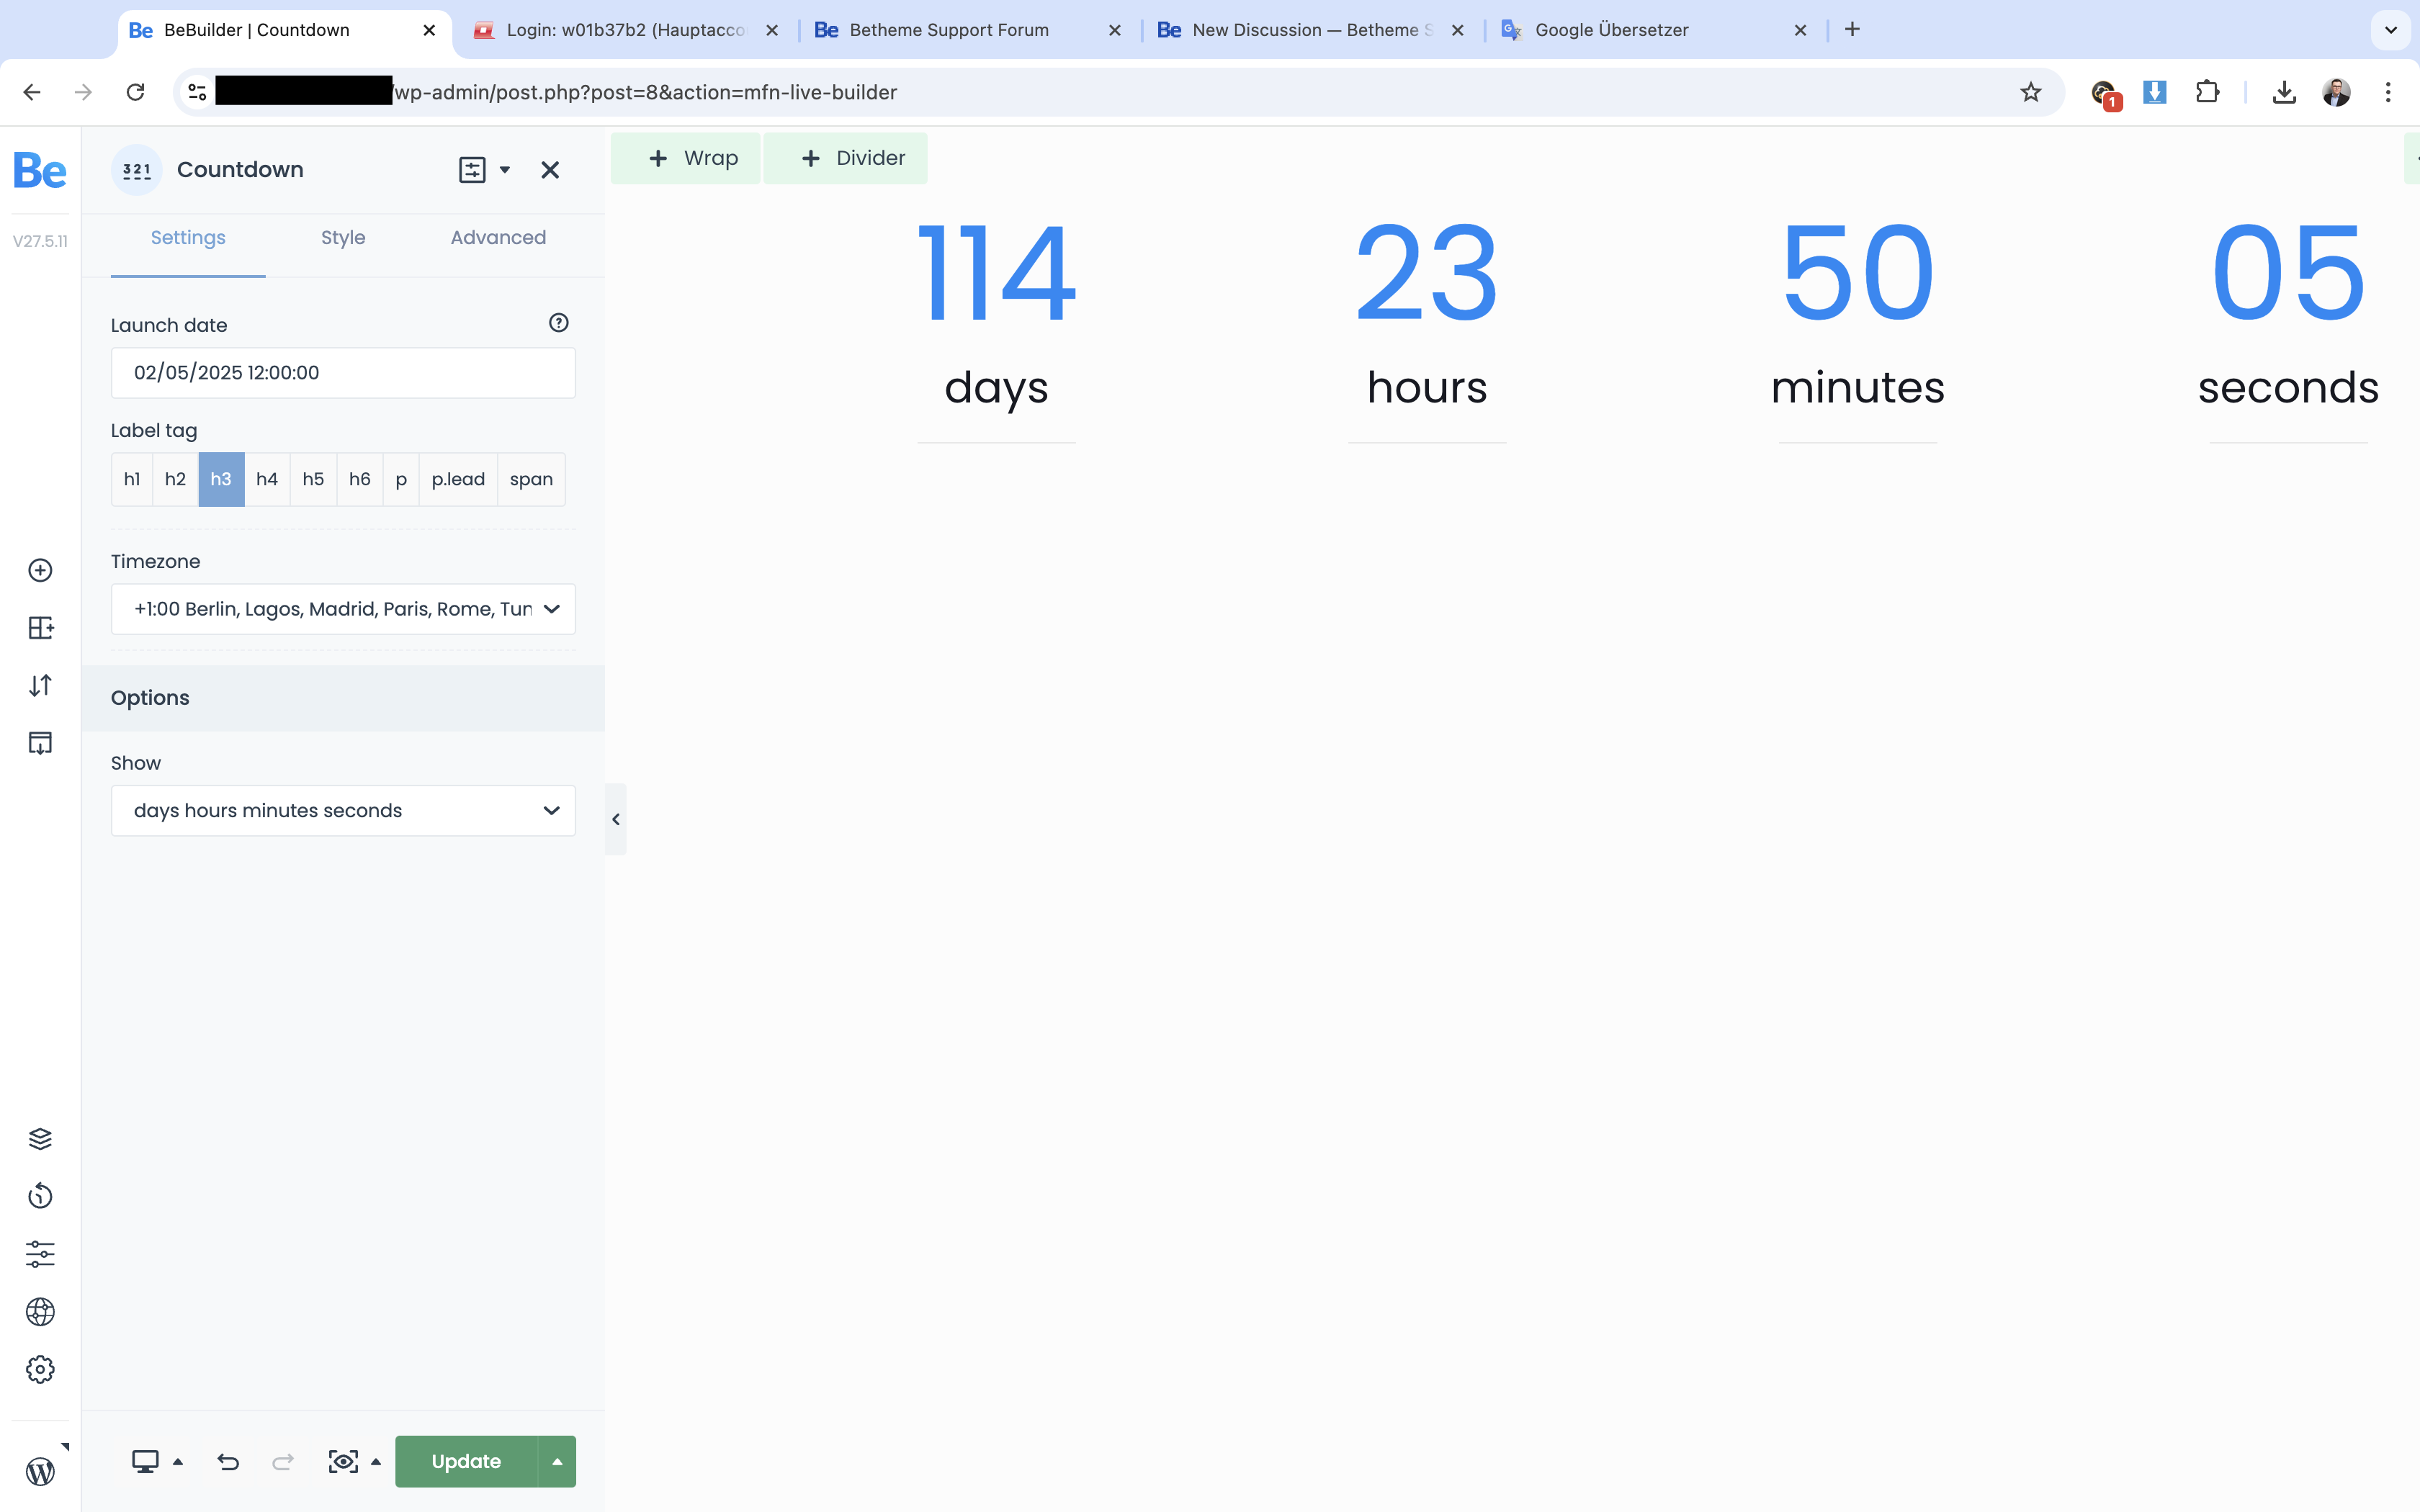Viewport: 2420px width, 1512px height.
Task: Expand the responsive mode arrow
Action: [178, 1462]
